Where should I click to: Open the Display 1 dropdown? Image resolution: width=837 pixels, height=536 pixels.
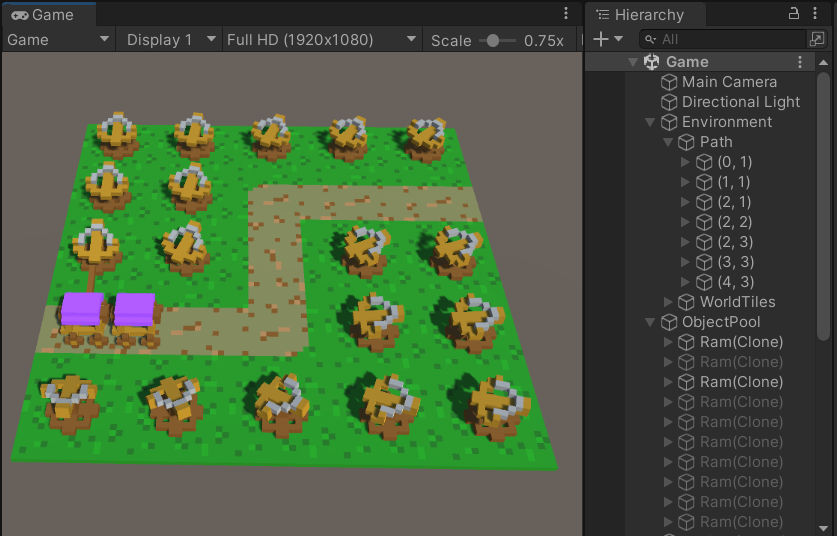pos(170,40)
